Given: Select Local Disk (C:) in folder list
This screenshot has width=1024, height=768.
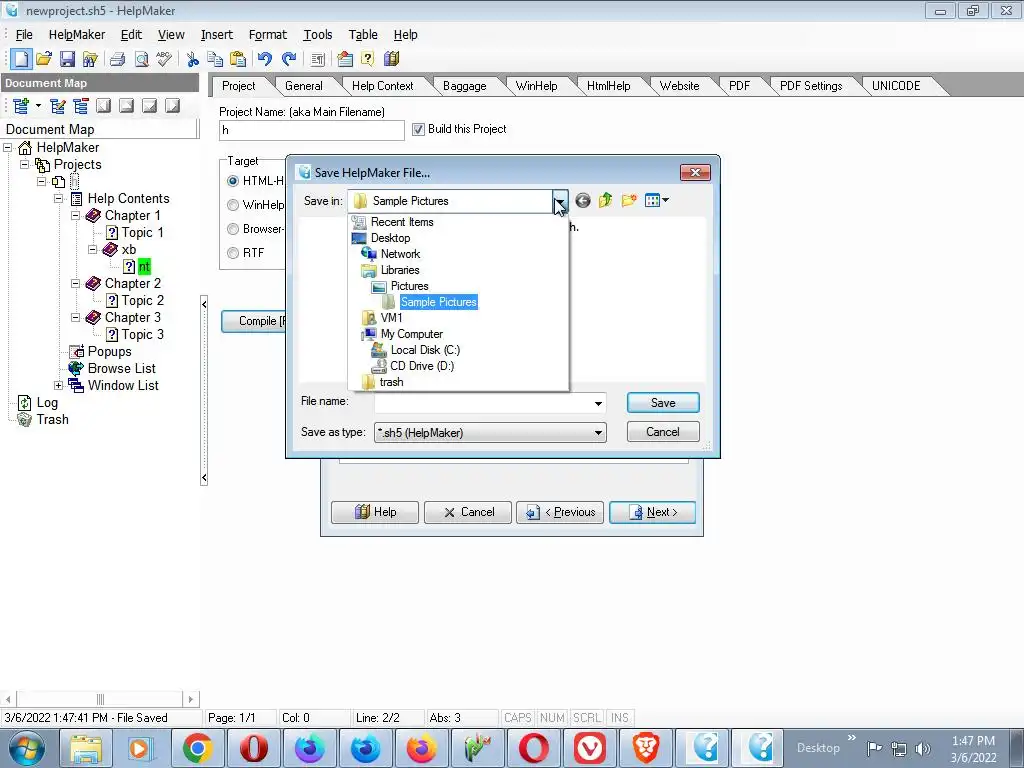Looking at the screenshot, I should pyautogui.click(x=424, y=350).
